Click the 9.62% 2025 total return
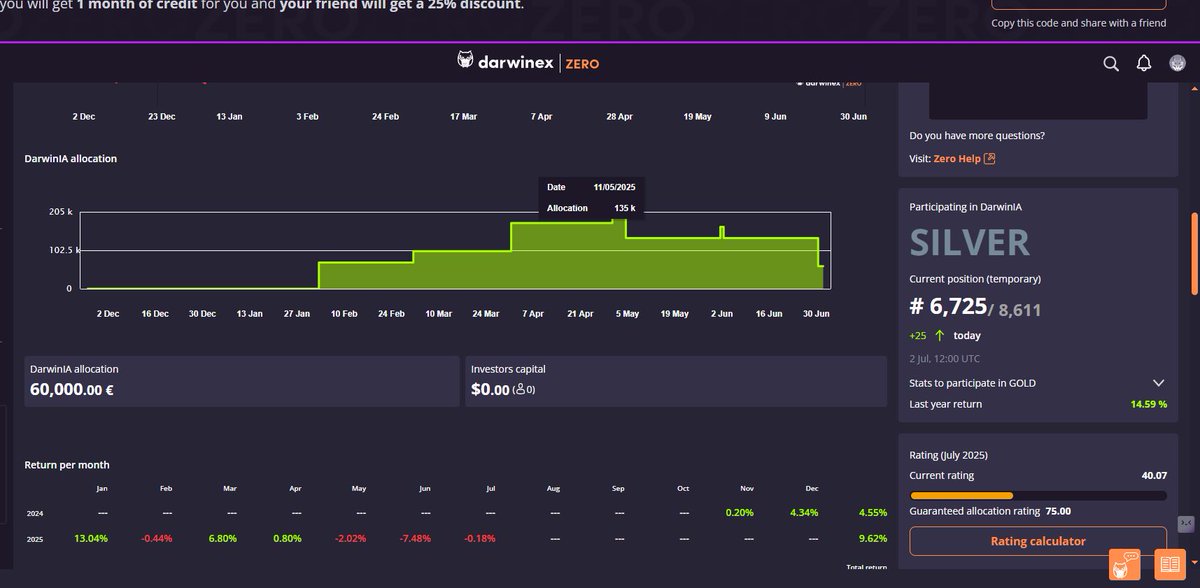 coord(872,538)
